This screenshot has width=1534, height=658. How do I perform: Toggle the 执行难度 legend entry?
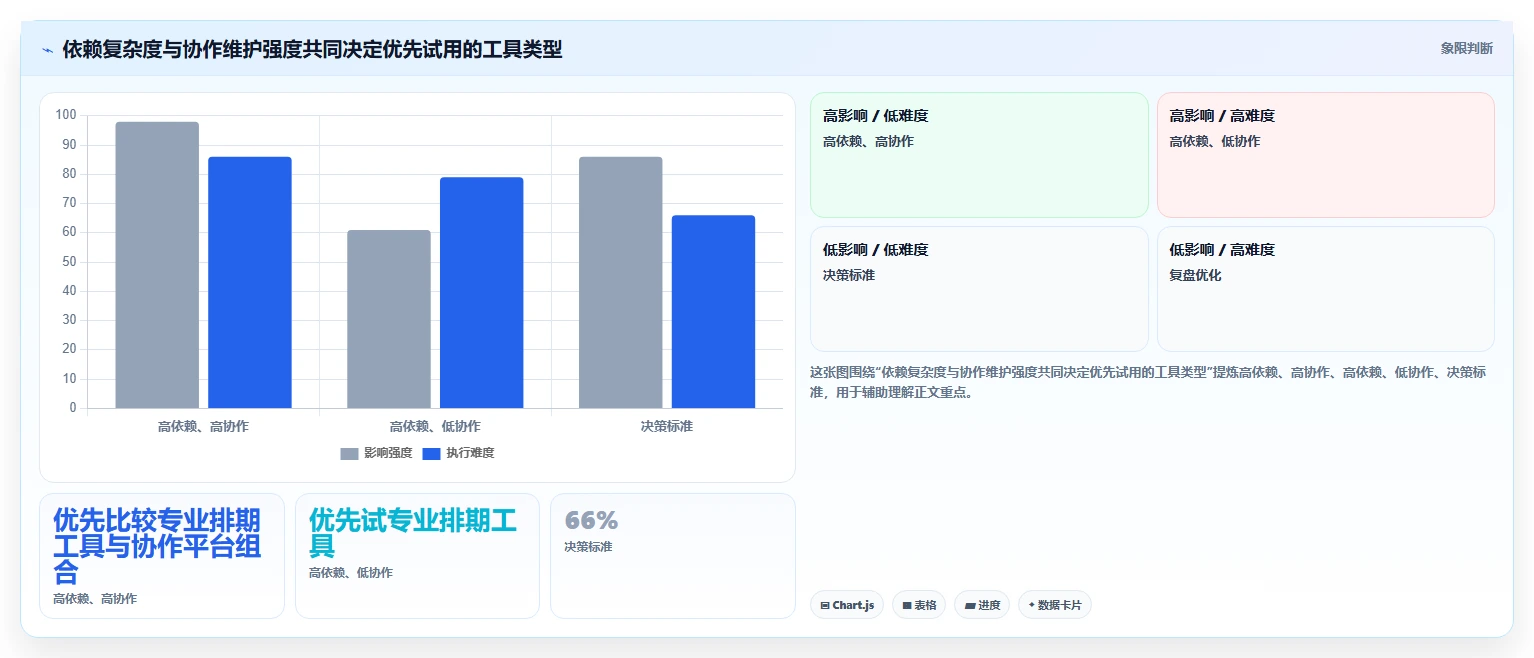pos(458,453)
